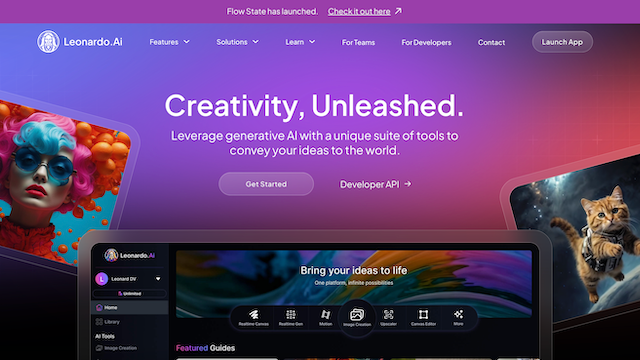
Task: Click the Launch App button
Action: (x=562, y=42)
